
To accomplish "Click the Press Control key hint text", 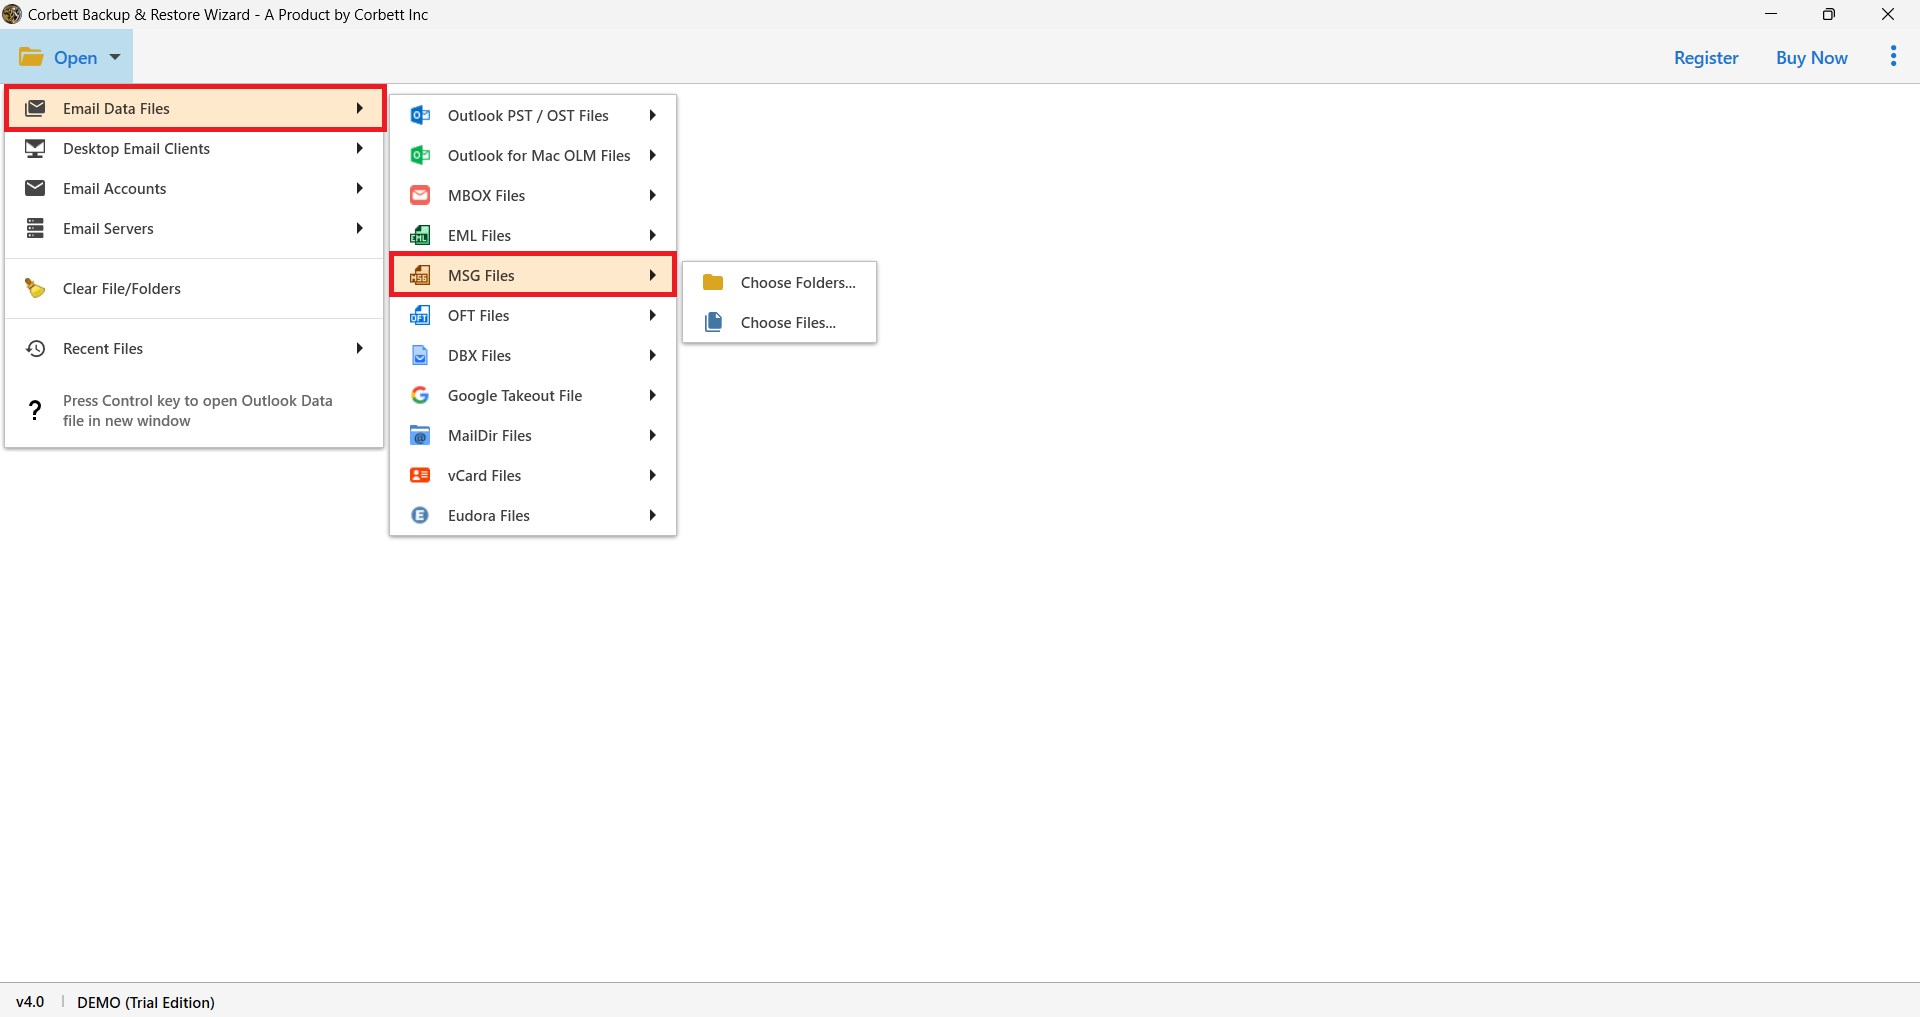I will (x=197, y=410).
